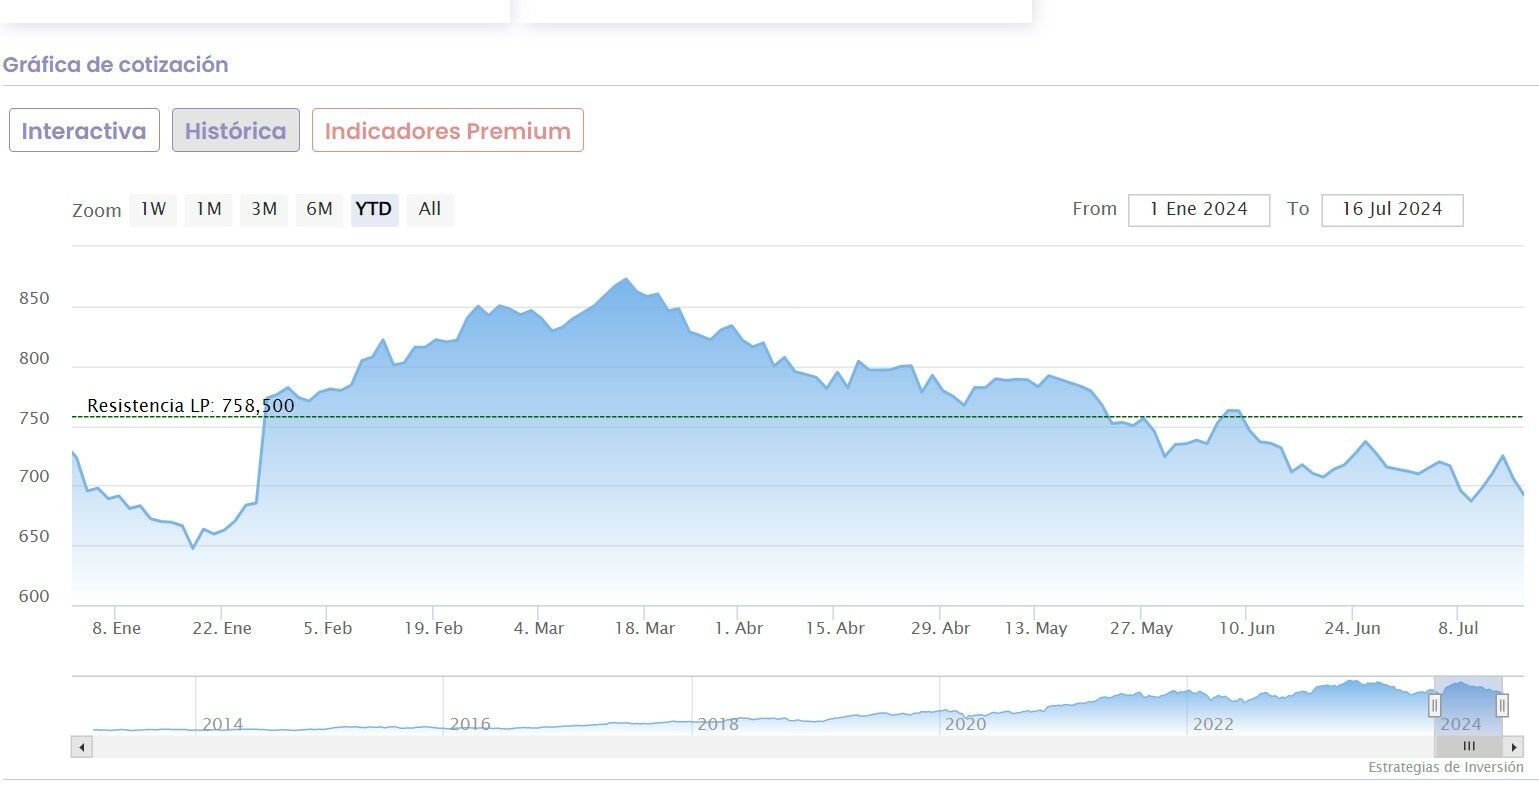Set zoom range to 1M
This screenshot has width=1539, height=802.
pos(208,210)
